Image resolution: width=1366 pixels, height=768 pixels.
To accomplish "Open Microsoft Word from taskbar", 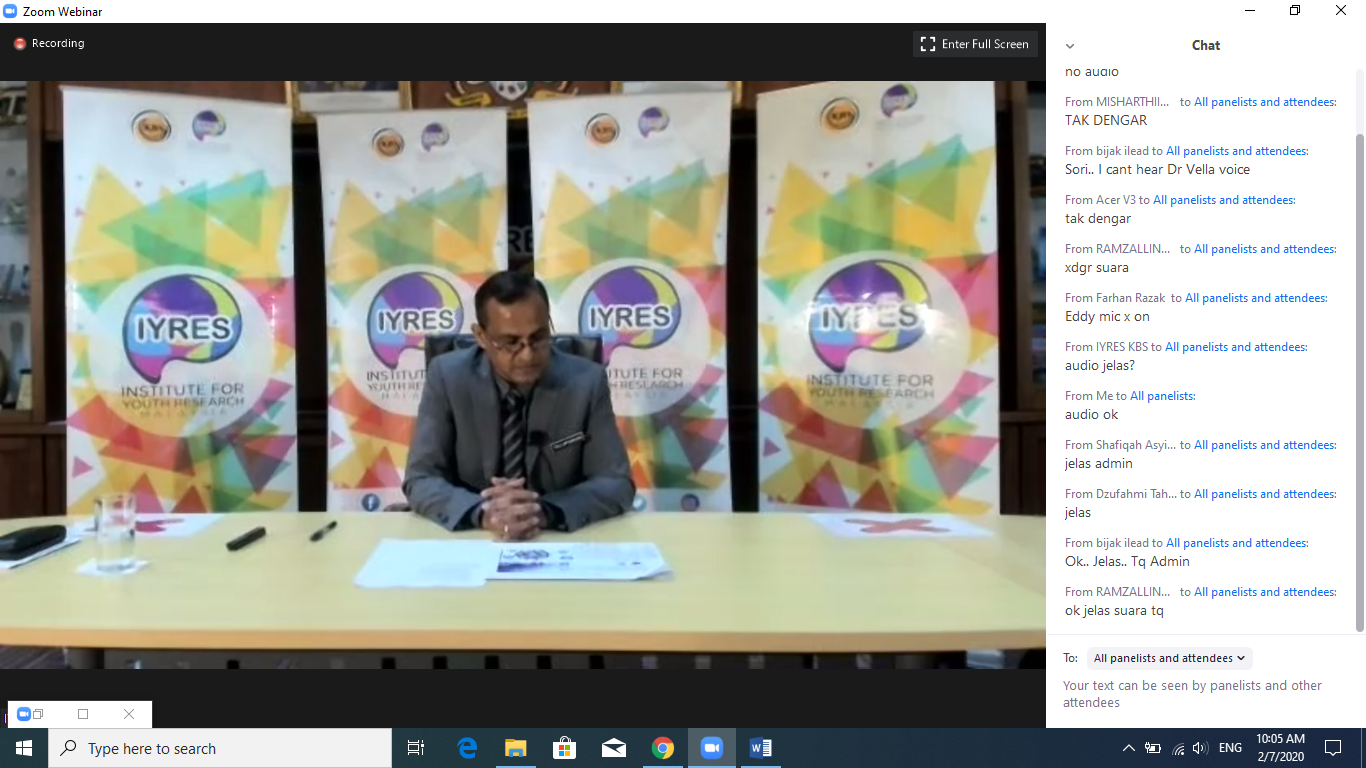I will pos(760,748).
